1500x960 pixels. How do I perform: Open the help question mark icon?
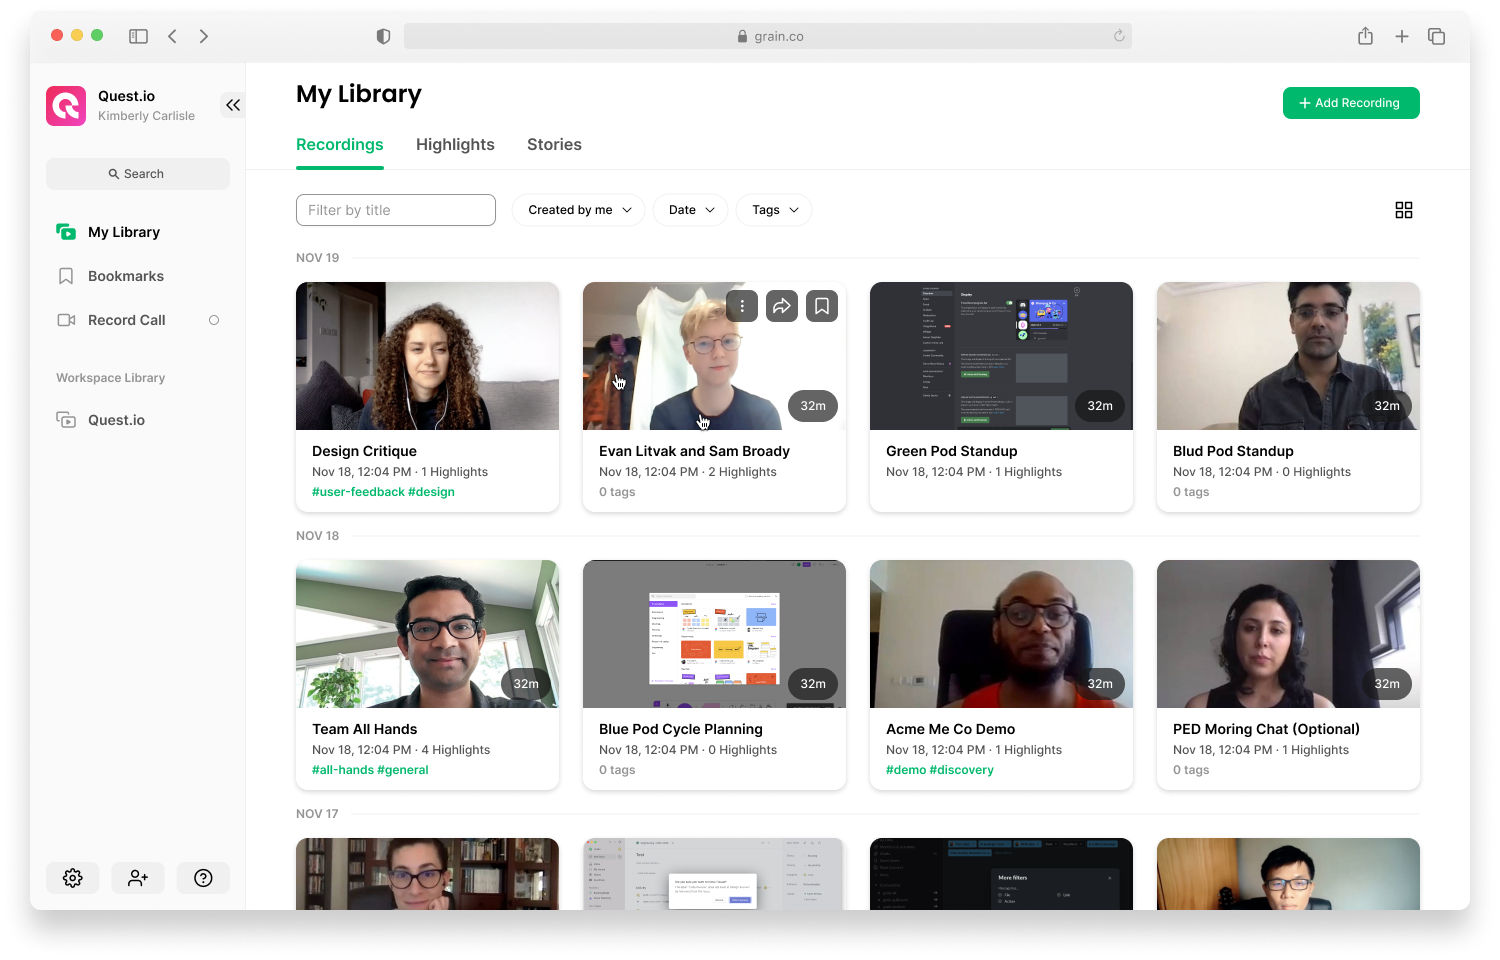tap(203, 878)
